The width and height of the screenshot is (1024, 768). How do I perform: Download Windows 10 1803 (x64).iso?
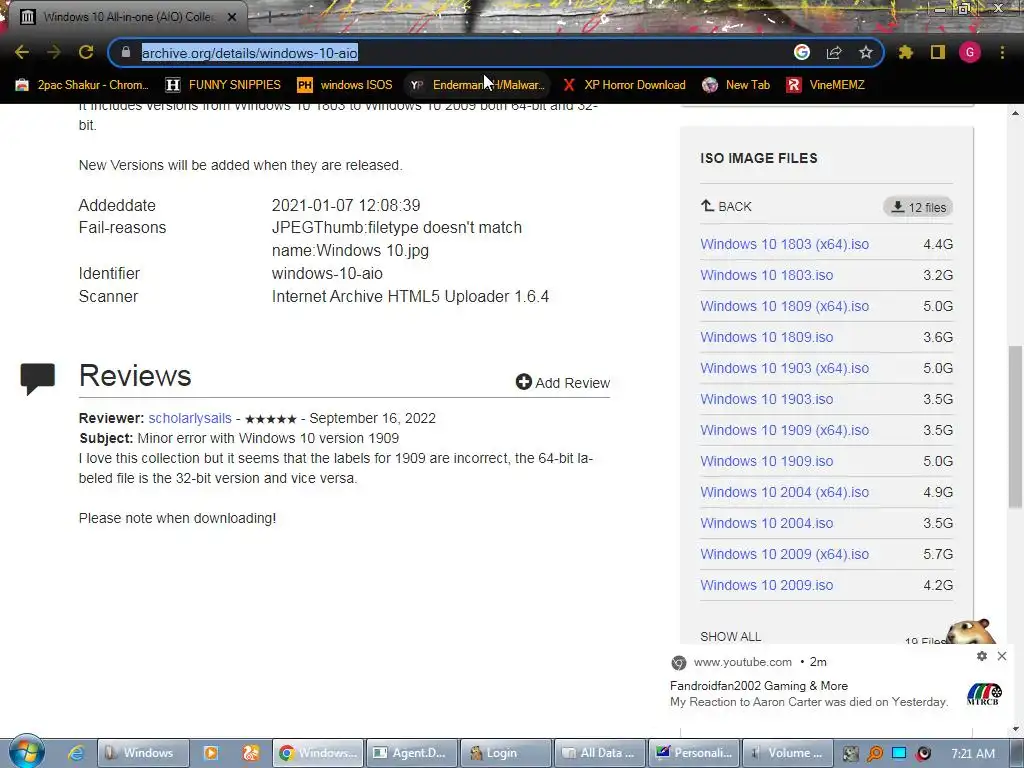(x=784, y=244)
